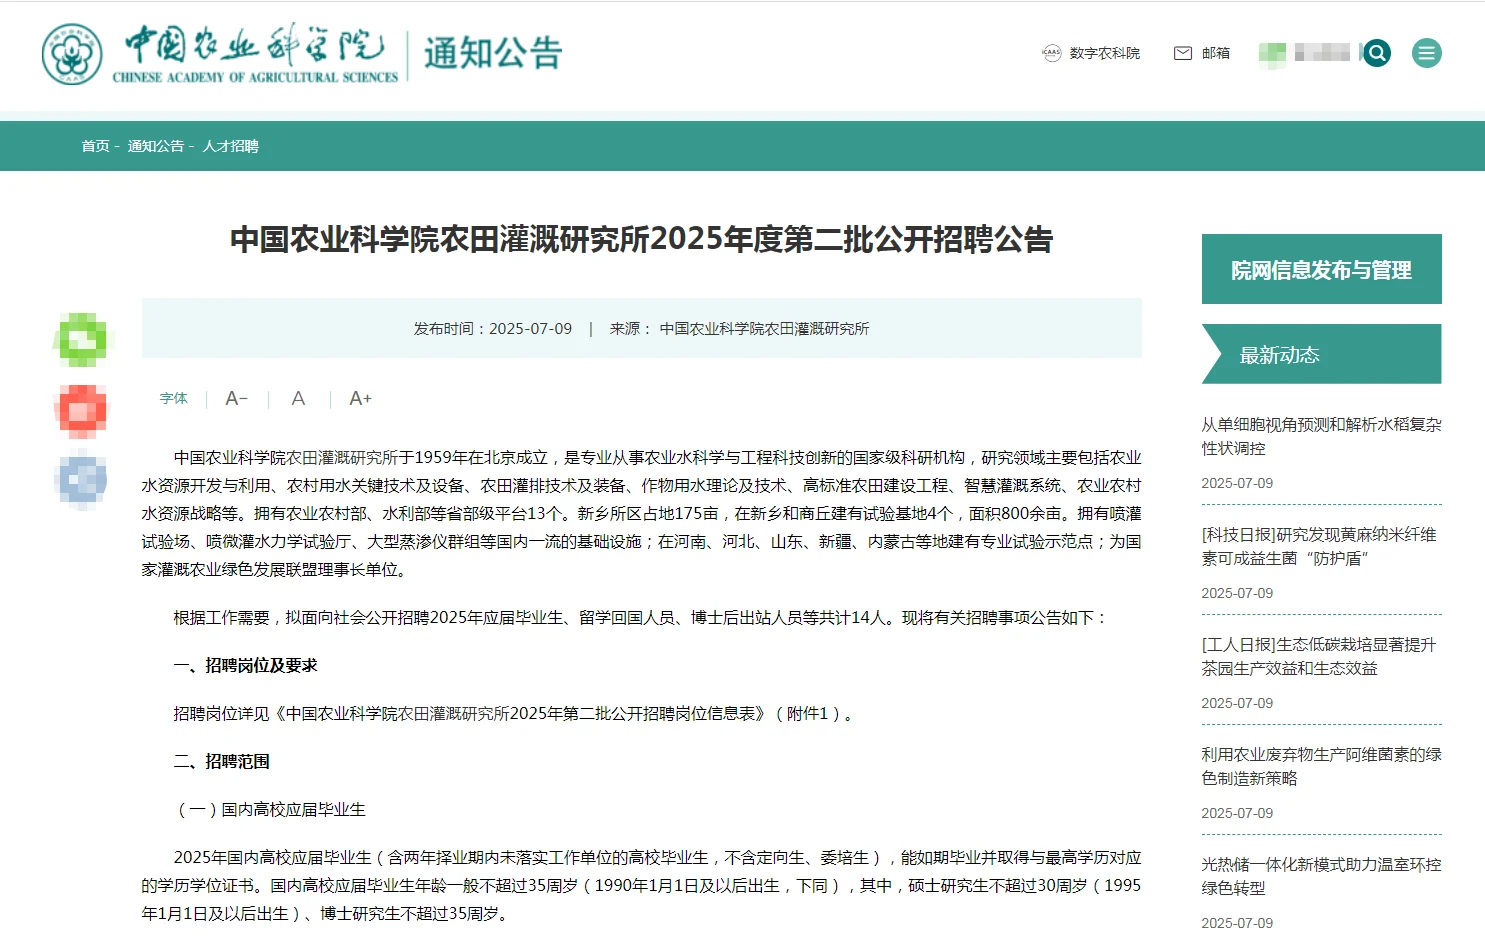Increase font size with A+

tap(360, 398)
